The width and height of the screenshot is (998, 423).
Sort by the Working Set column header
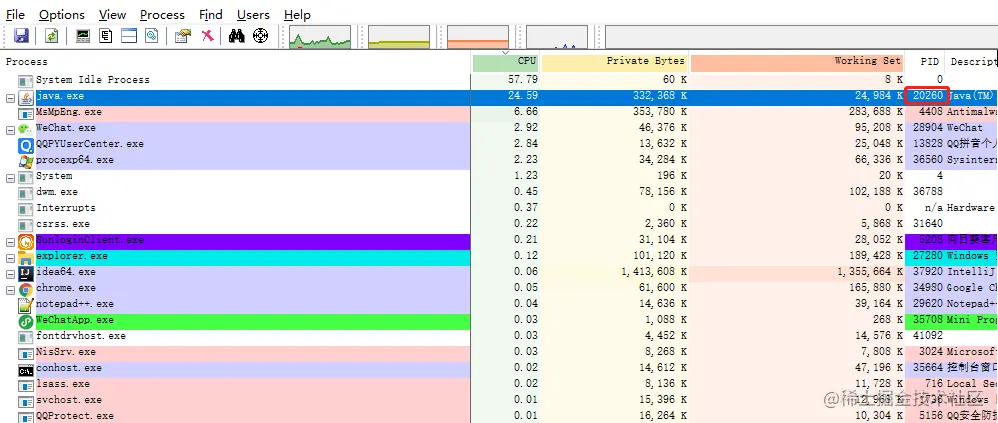coord(796,62)
